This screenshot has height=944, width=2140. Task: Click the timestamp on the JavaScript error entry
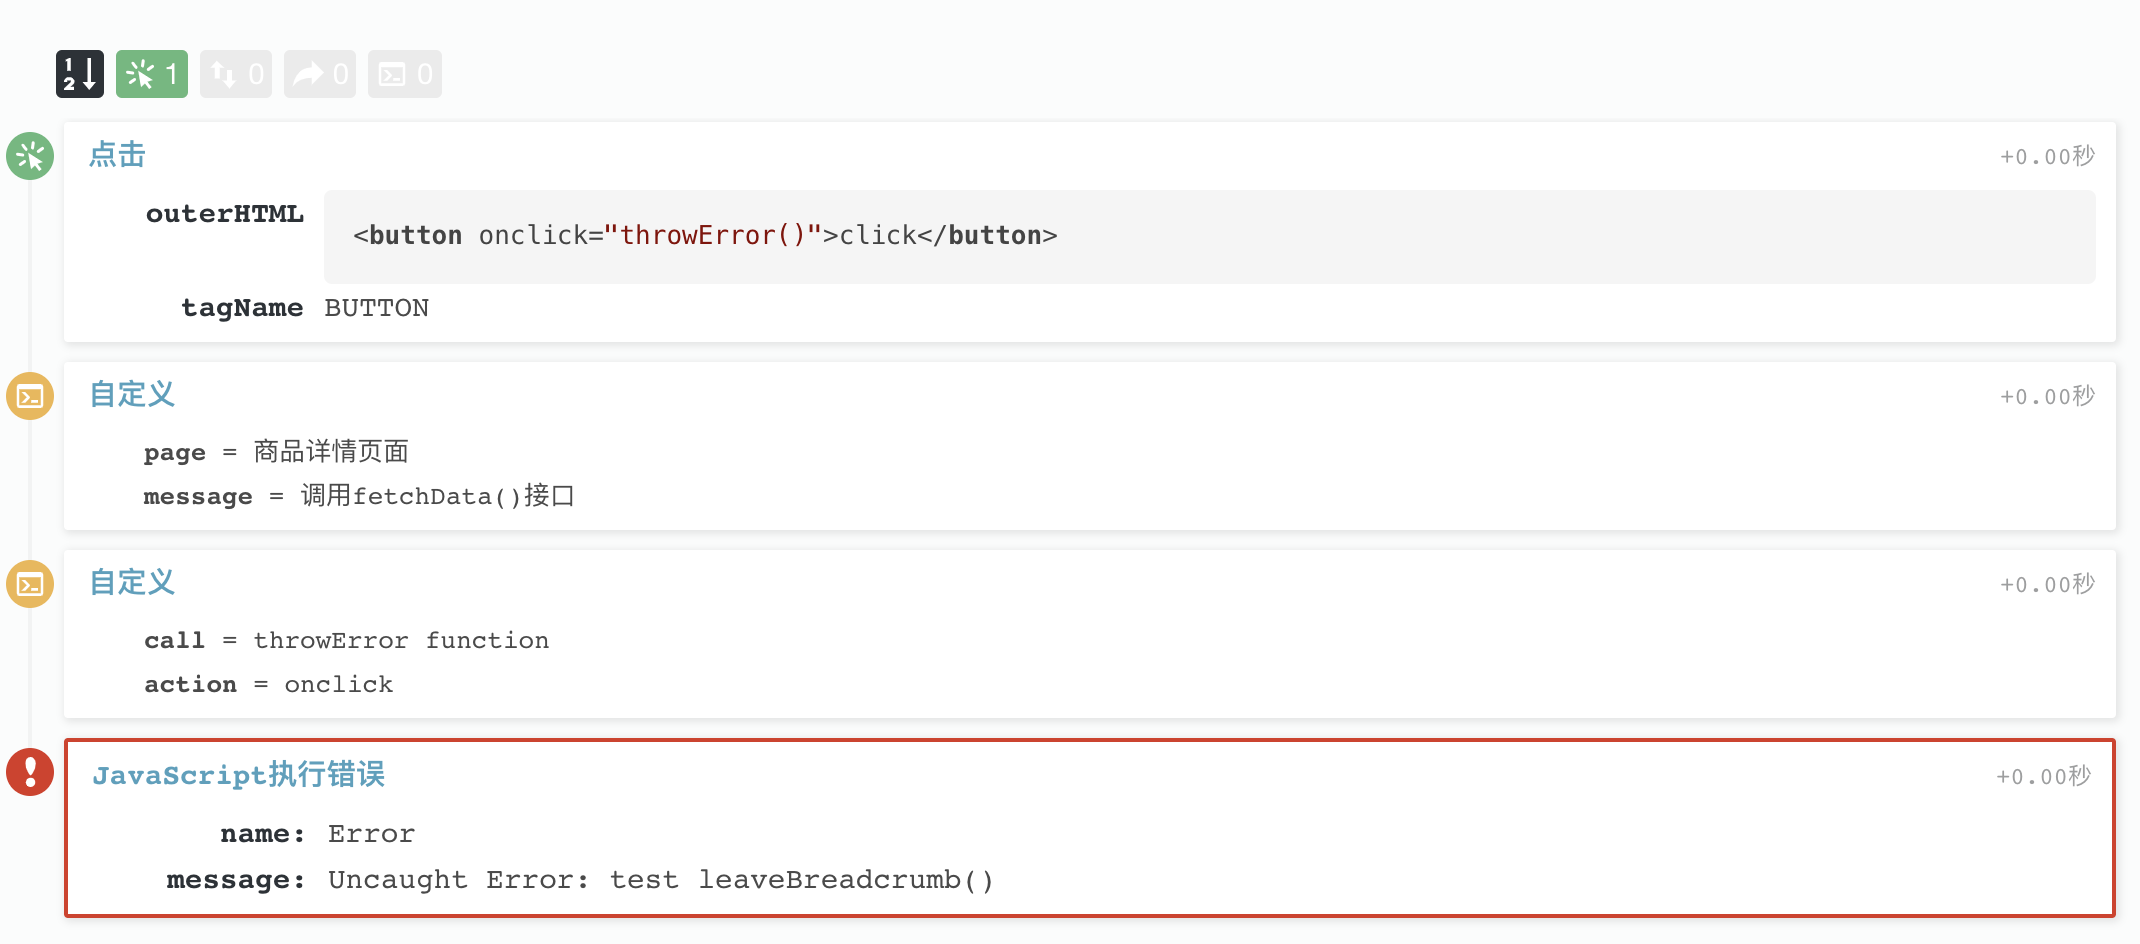tap(2043, 777)
